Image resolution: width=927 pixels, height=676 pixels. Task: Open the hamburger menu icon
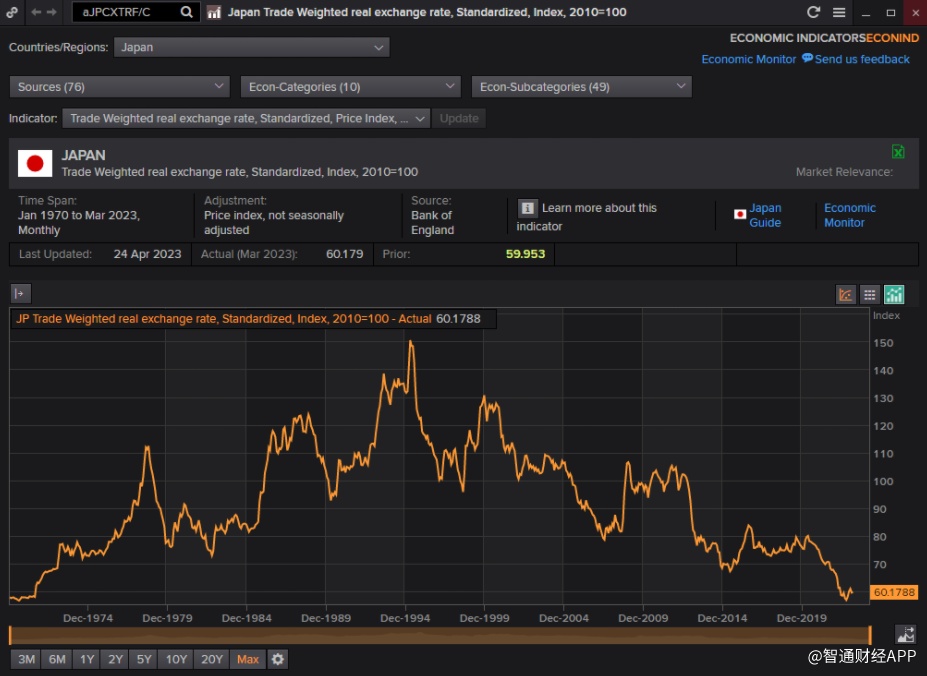839,12
